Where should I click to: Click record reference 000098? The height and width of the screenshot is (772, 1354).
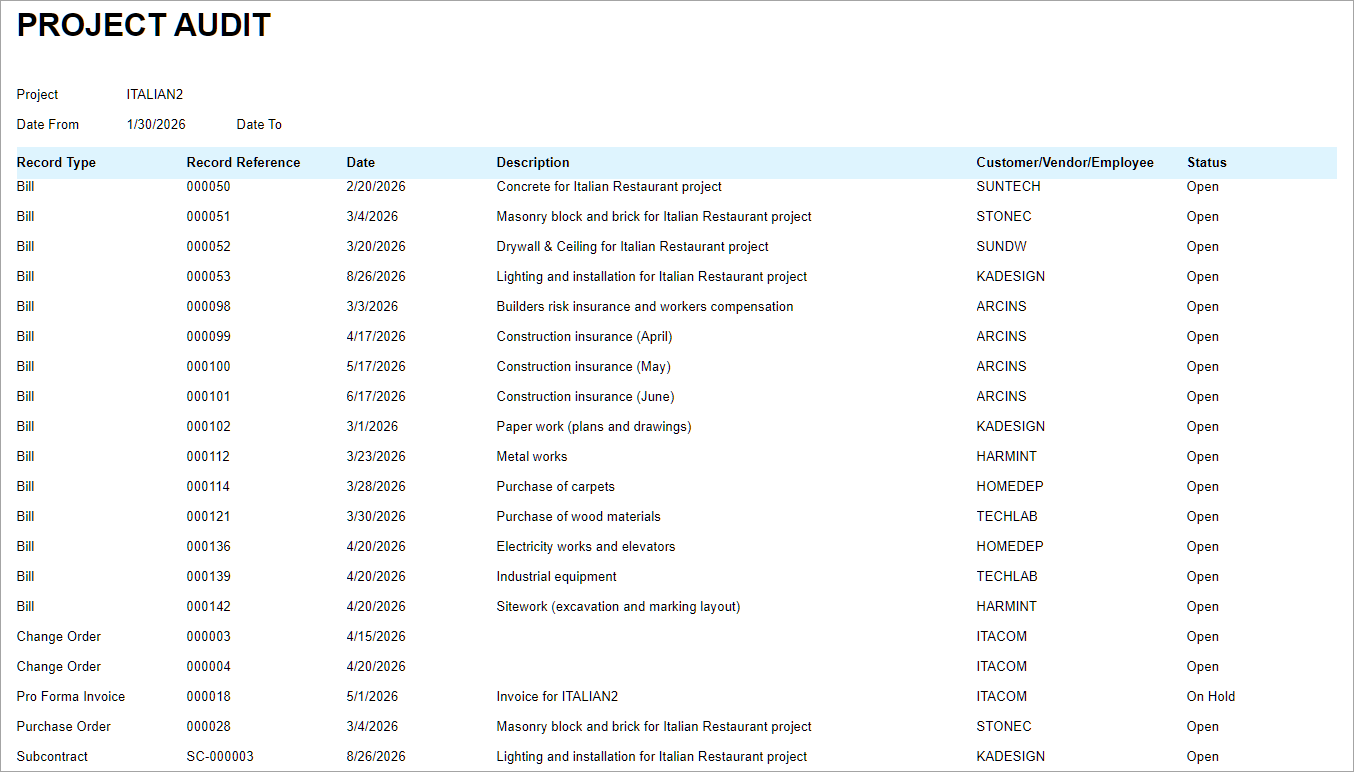pyautogui.click(x=208, y=306)
